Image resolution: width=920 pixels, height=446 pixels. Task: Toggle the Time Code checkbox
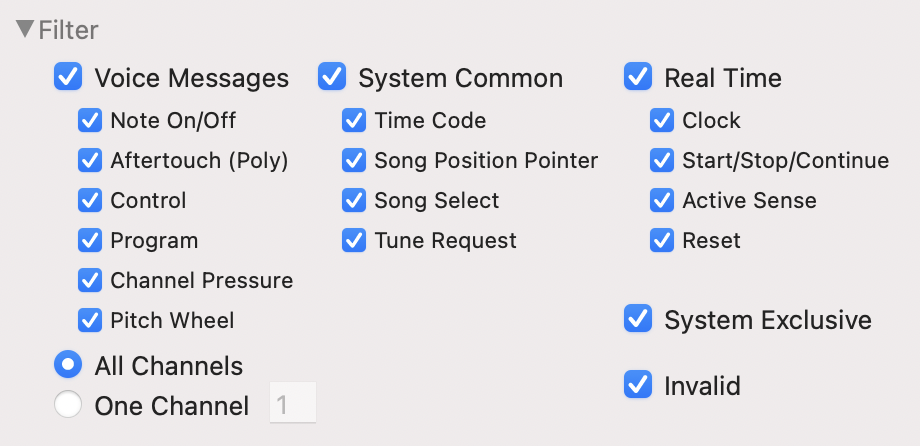[354, 121]
